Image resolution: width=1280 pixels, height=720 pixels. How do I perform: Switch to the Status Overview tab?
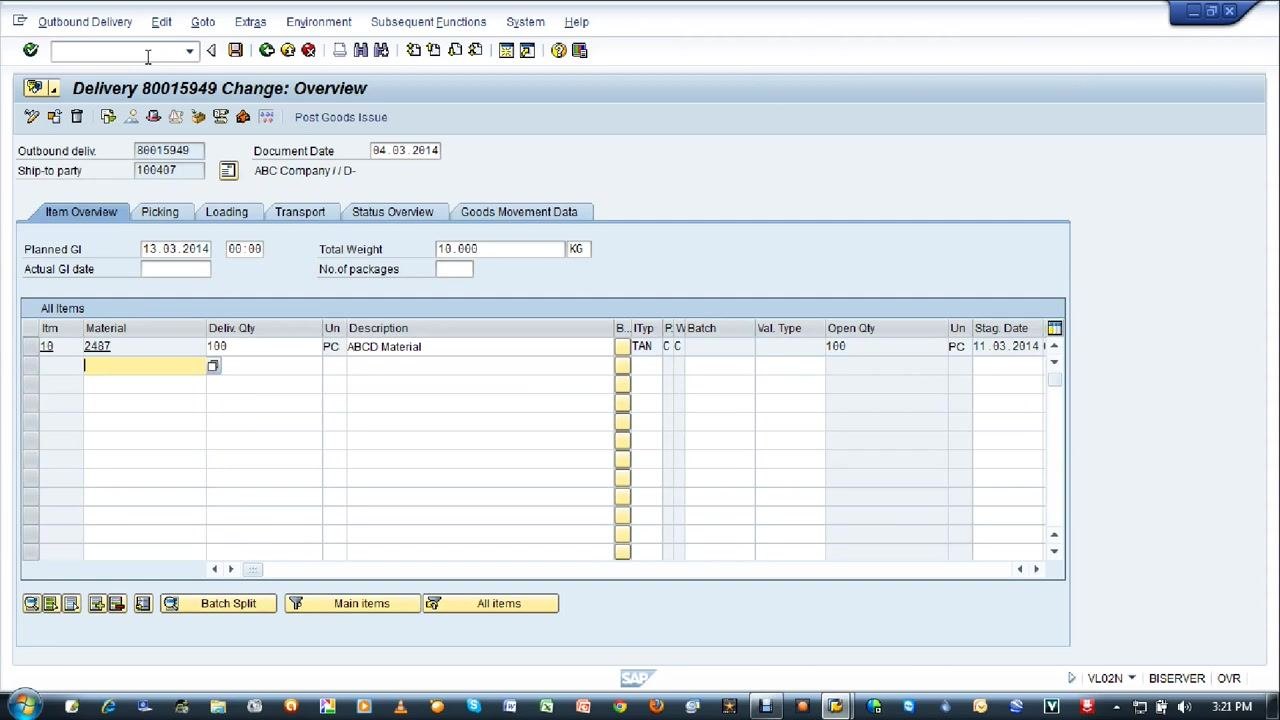click(x=392, y=212)
